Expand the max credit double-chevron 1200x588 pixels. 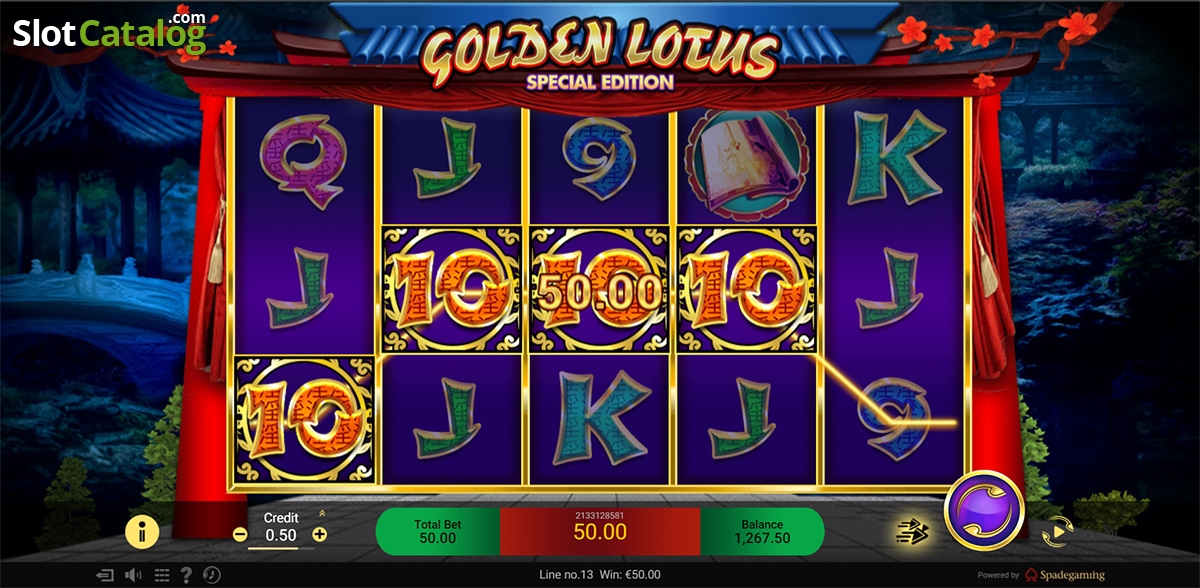coord(322,513)
